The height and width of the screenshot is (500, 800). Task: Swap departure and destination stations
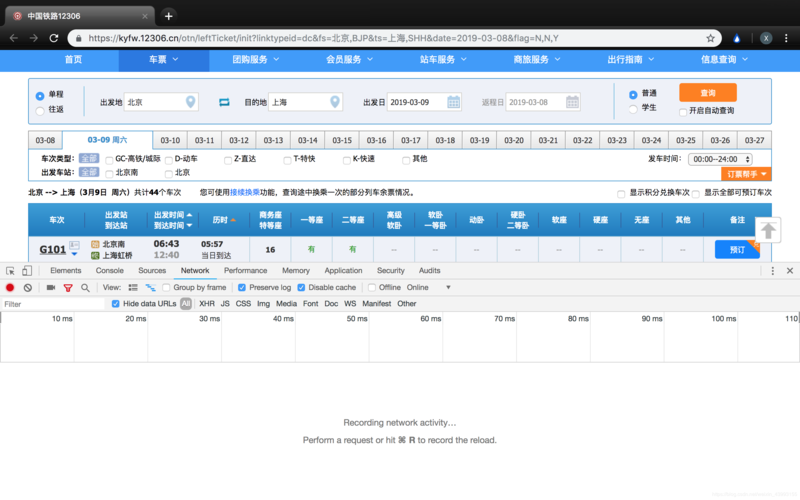click(224, 103)
